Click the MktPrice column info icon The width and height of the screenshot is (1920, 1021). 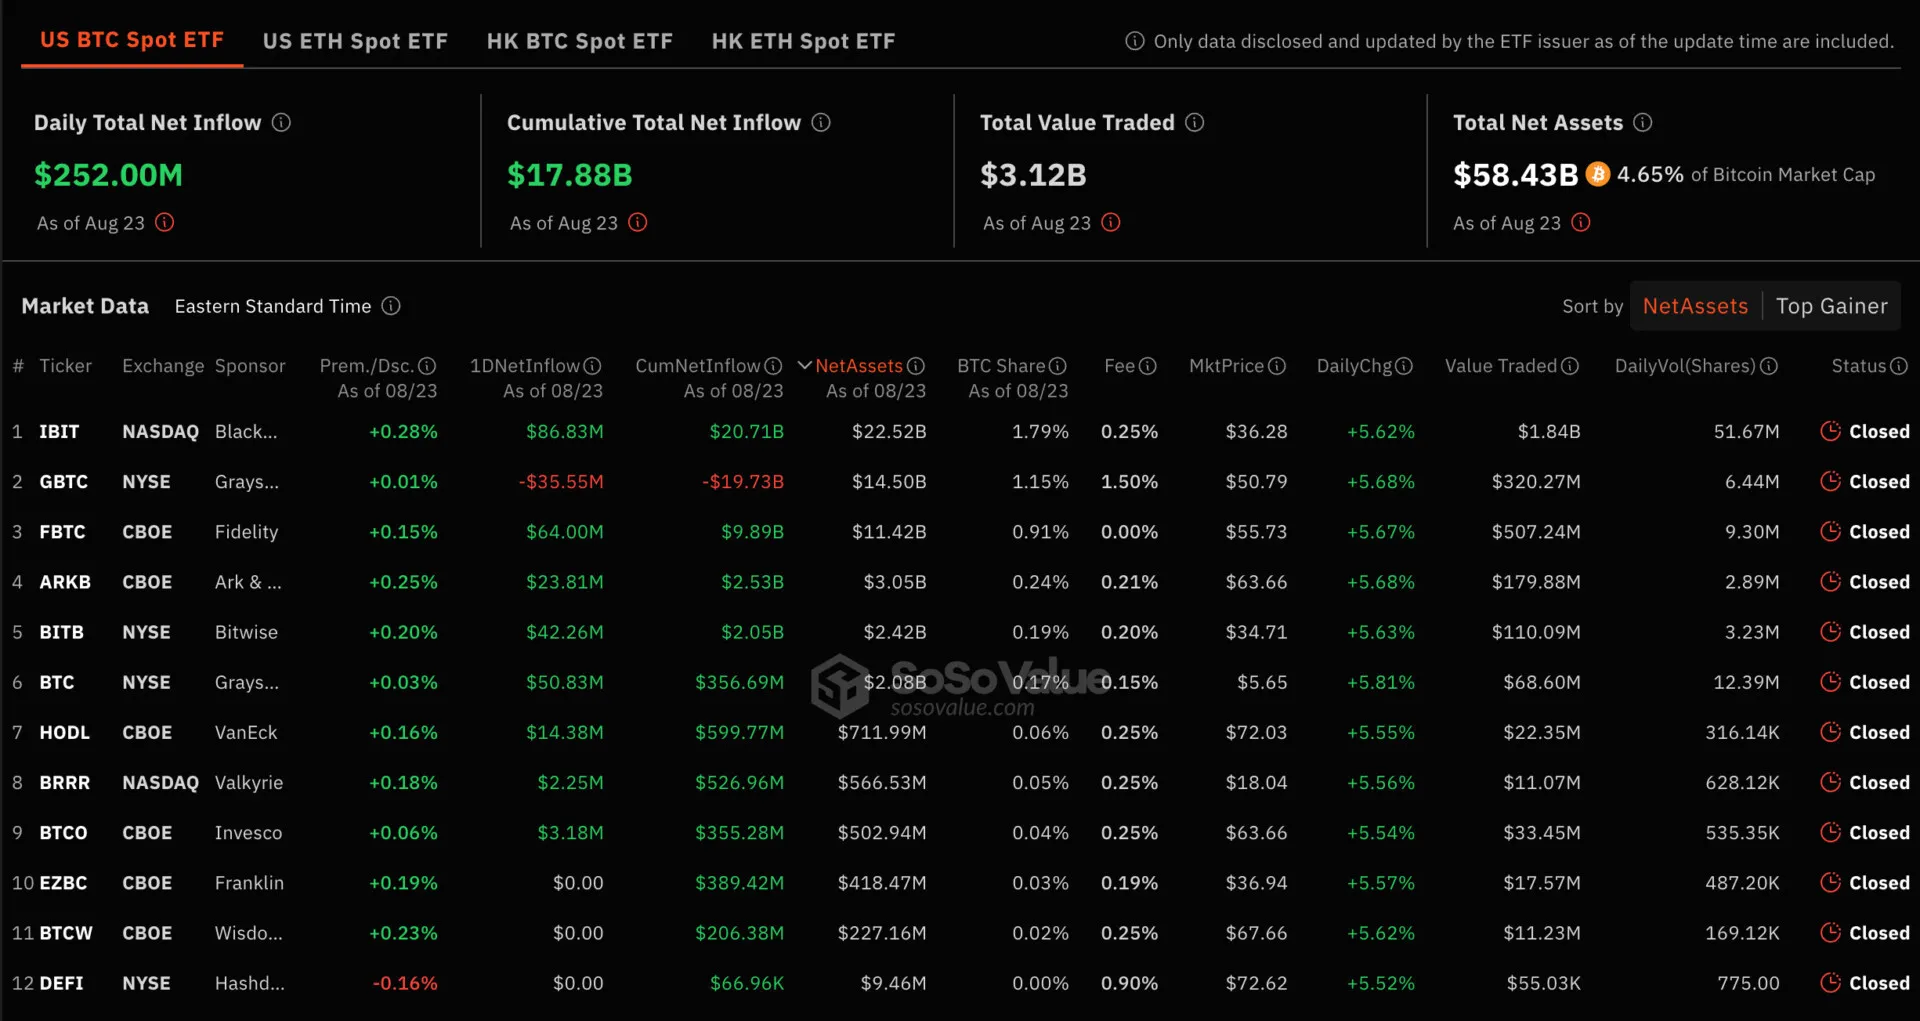click(x=1277, y=366)
